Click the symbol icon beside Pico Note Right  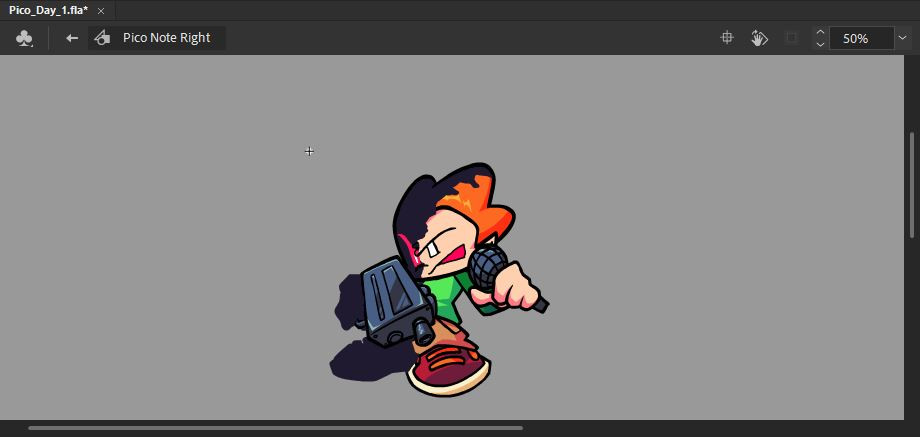coord(102,39)
